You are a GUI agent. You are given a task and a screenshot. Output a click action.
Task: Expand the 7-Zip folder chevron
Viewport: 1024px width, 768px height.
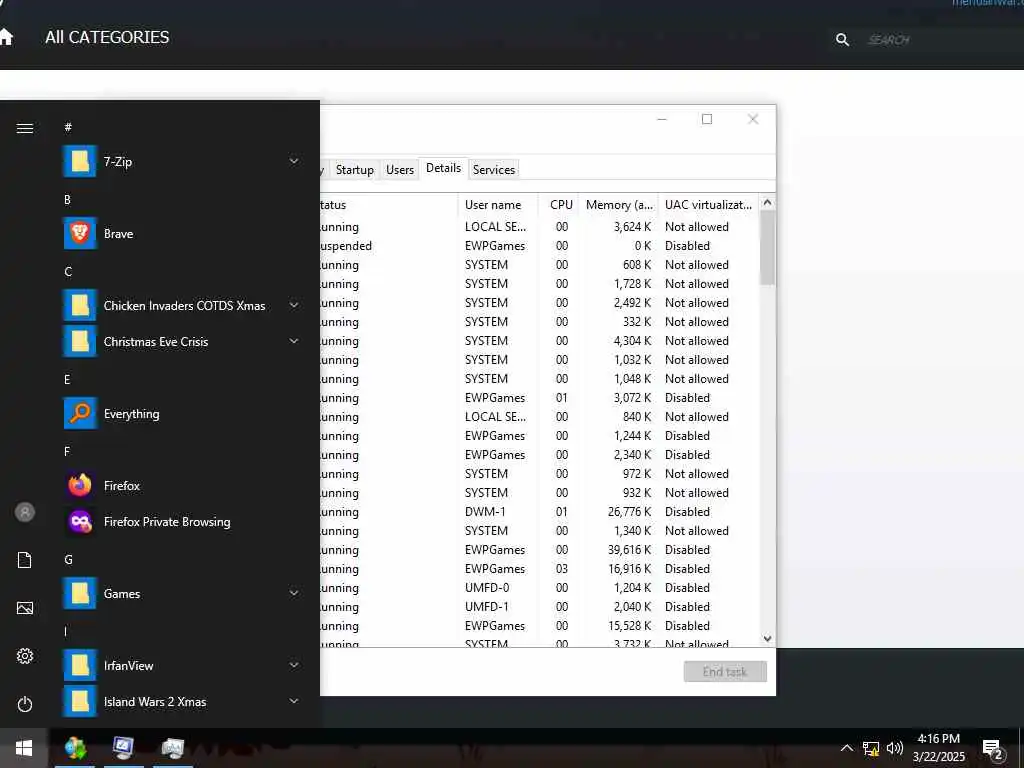coord(295,161)
